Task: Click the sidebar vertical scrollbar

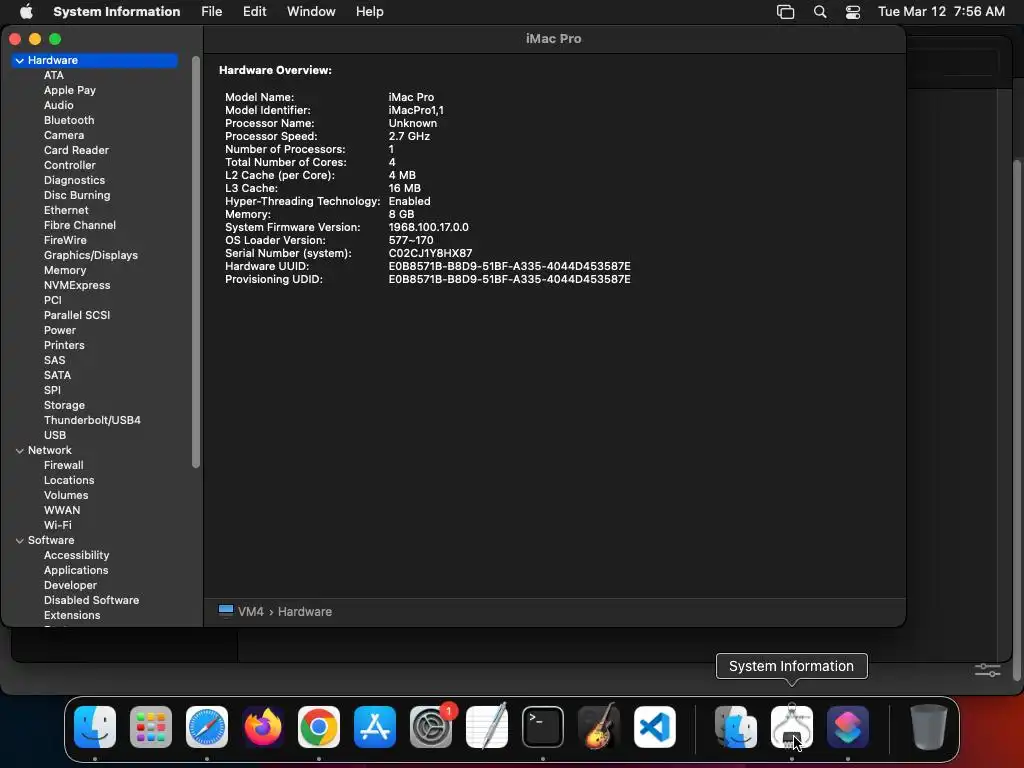Action: pos(195,262)
